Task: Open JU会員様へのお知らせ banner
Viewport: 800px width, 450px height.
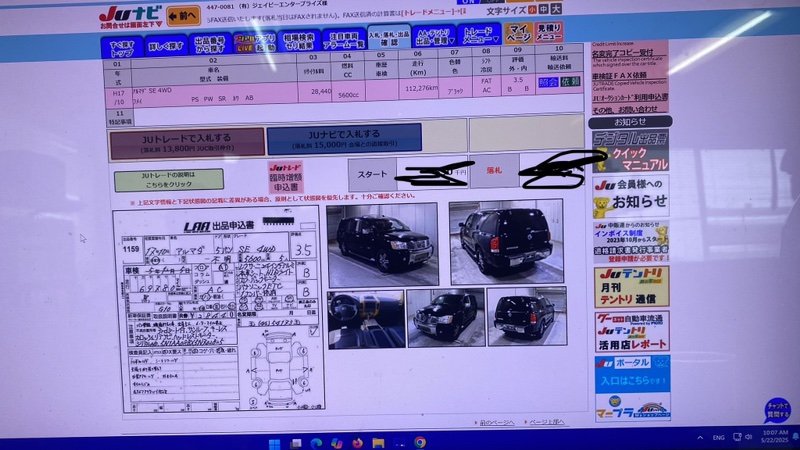Action: pos(631,196)
